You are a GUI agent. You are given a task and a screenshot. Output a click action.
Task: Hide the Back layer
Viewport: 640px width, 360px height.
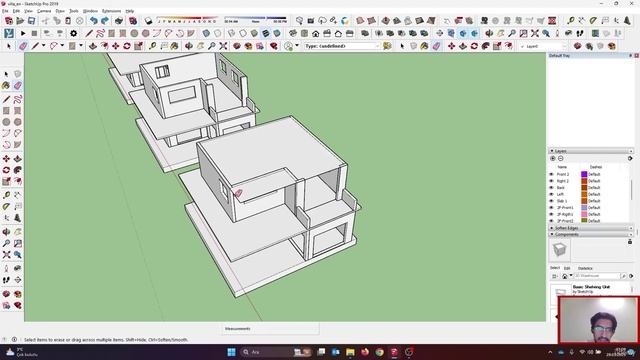tap(551, 188)
